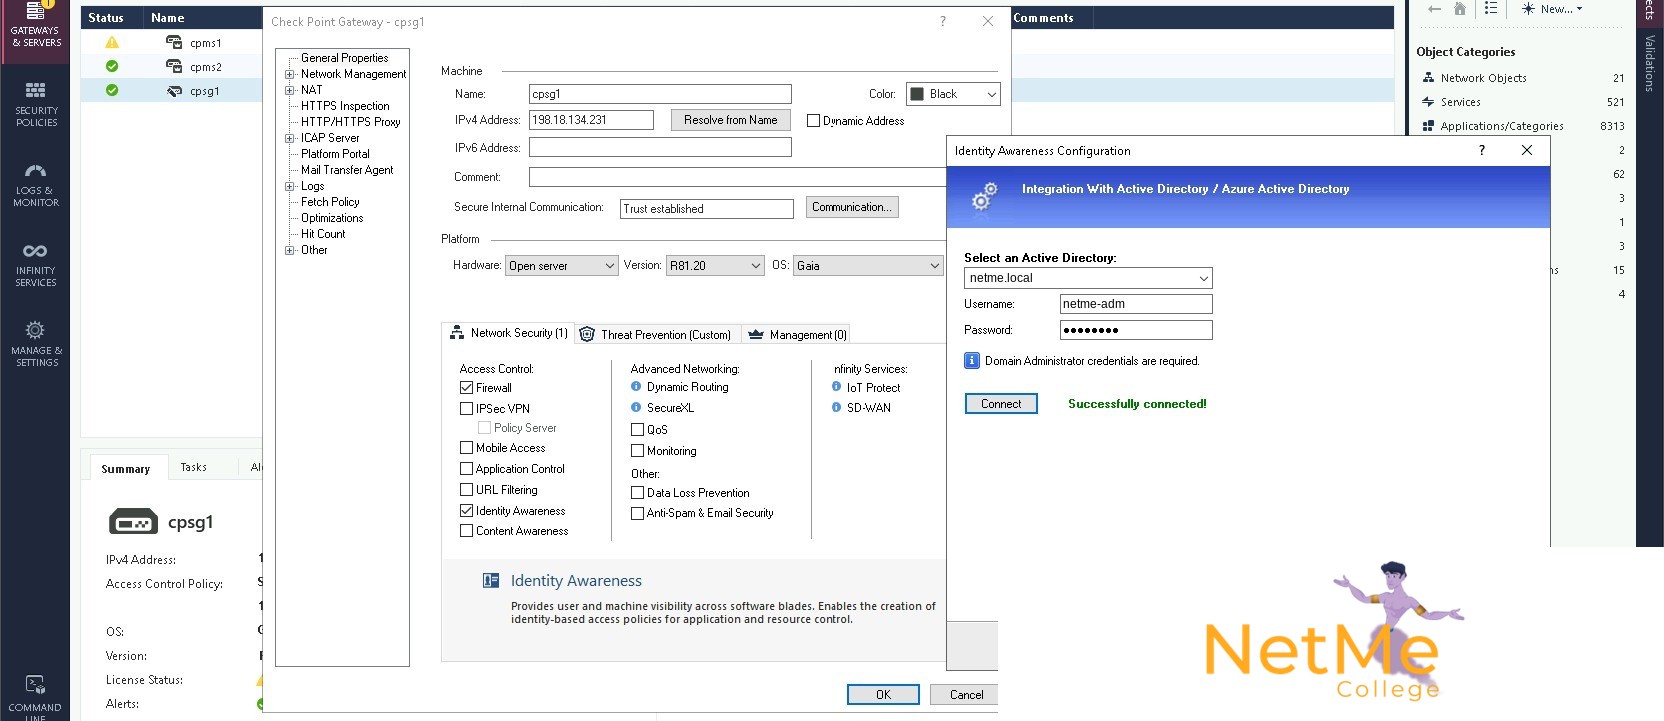
Task: Open Security Policies view
Action: (36, 104)
